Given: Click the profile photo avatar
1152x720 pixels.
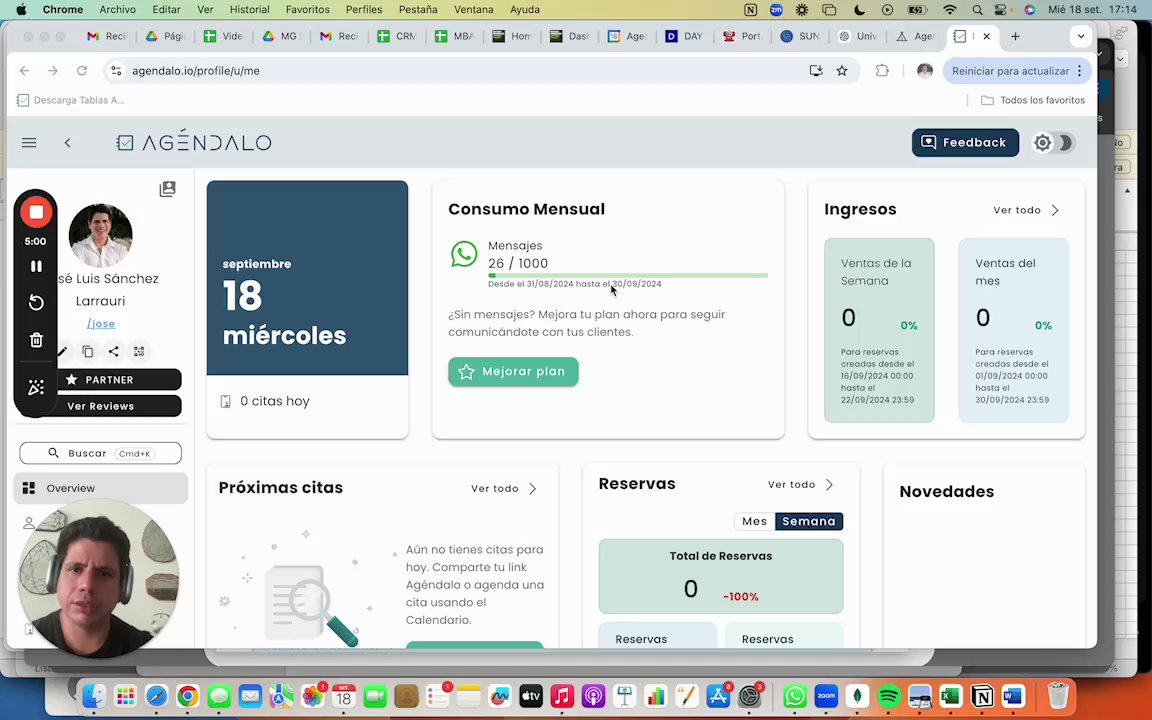Looking at the screenshot, I should [101, 235].
